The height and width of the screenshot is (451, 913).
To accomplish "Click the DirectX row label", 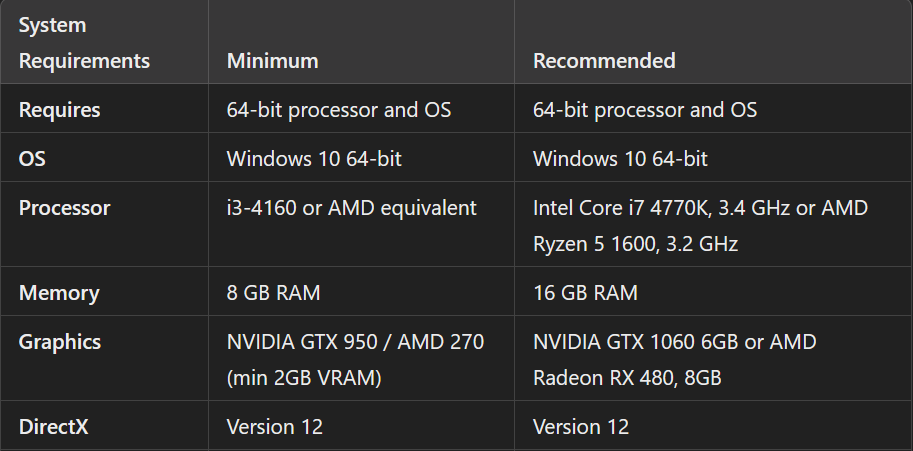I will coord(54,427).
